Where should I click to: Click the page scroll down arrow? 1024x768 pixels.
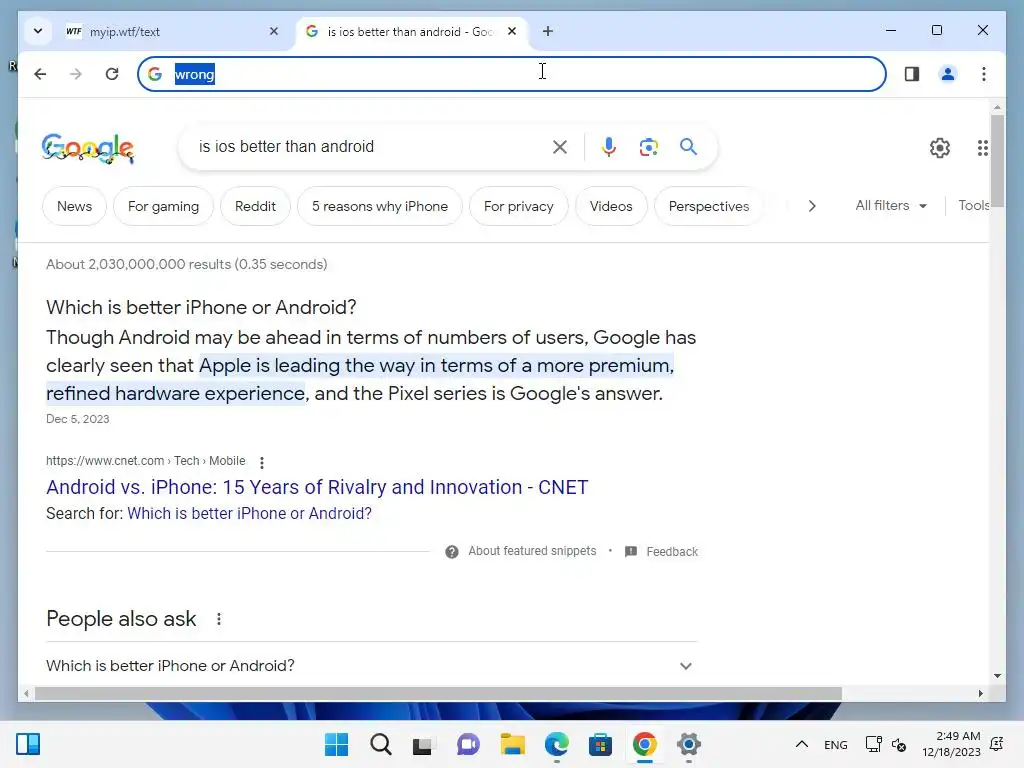click(997, 675)
